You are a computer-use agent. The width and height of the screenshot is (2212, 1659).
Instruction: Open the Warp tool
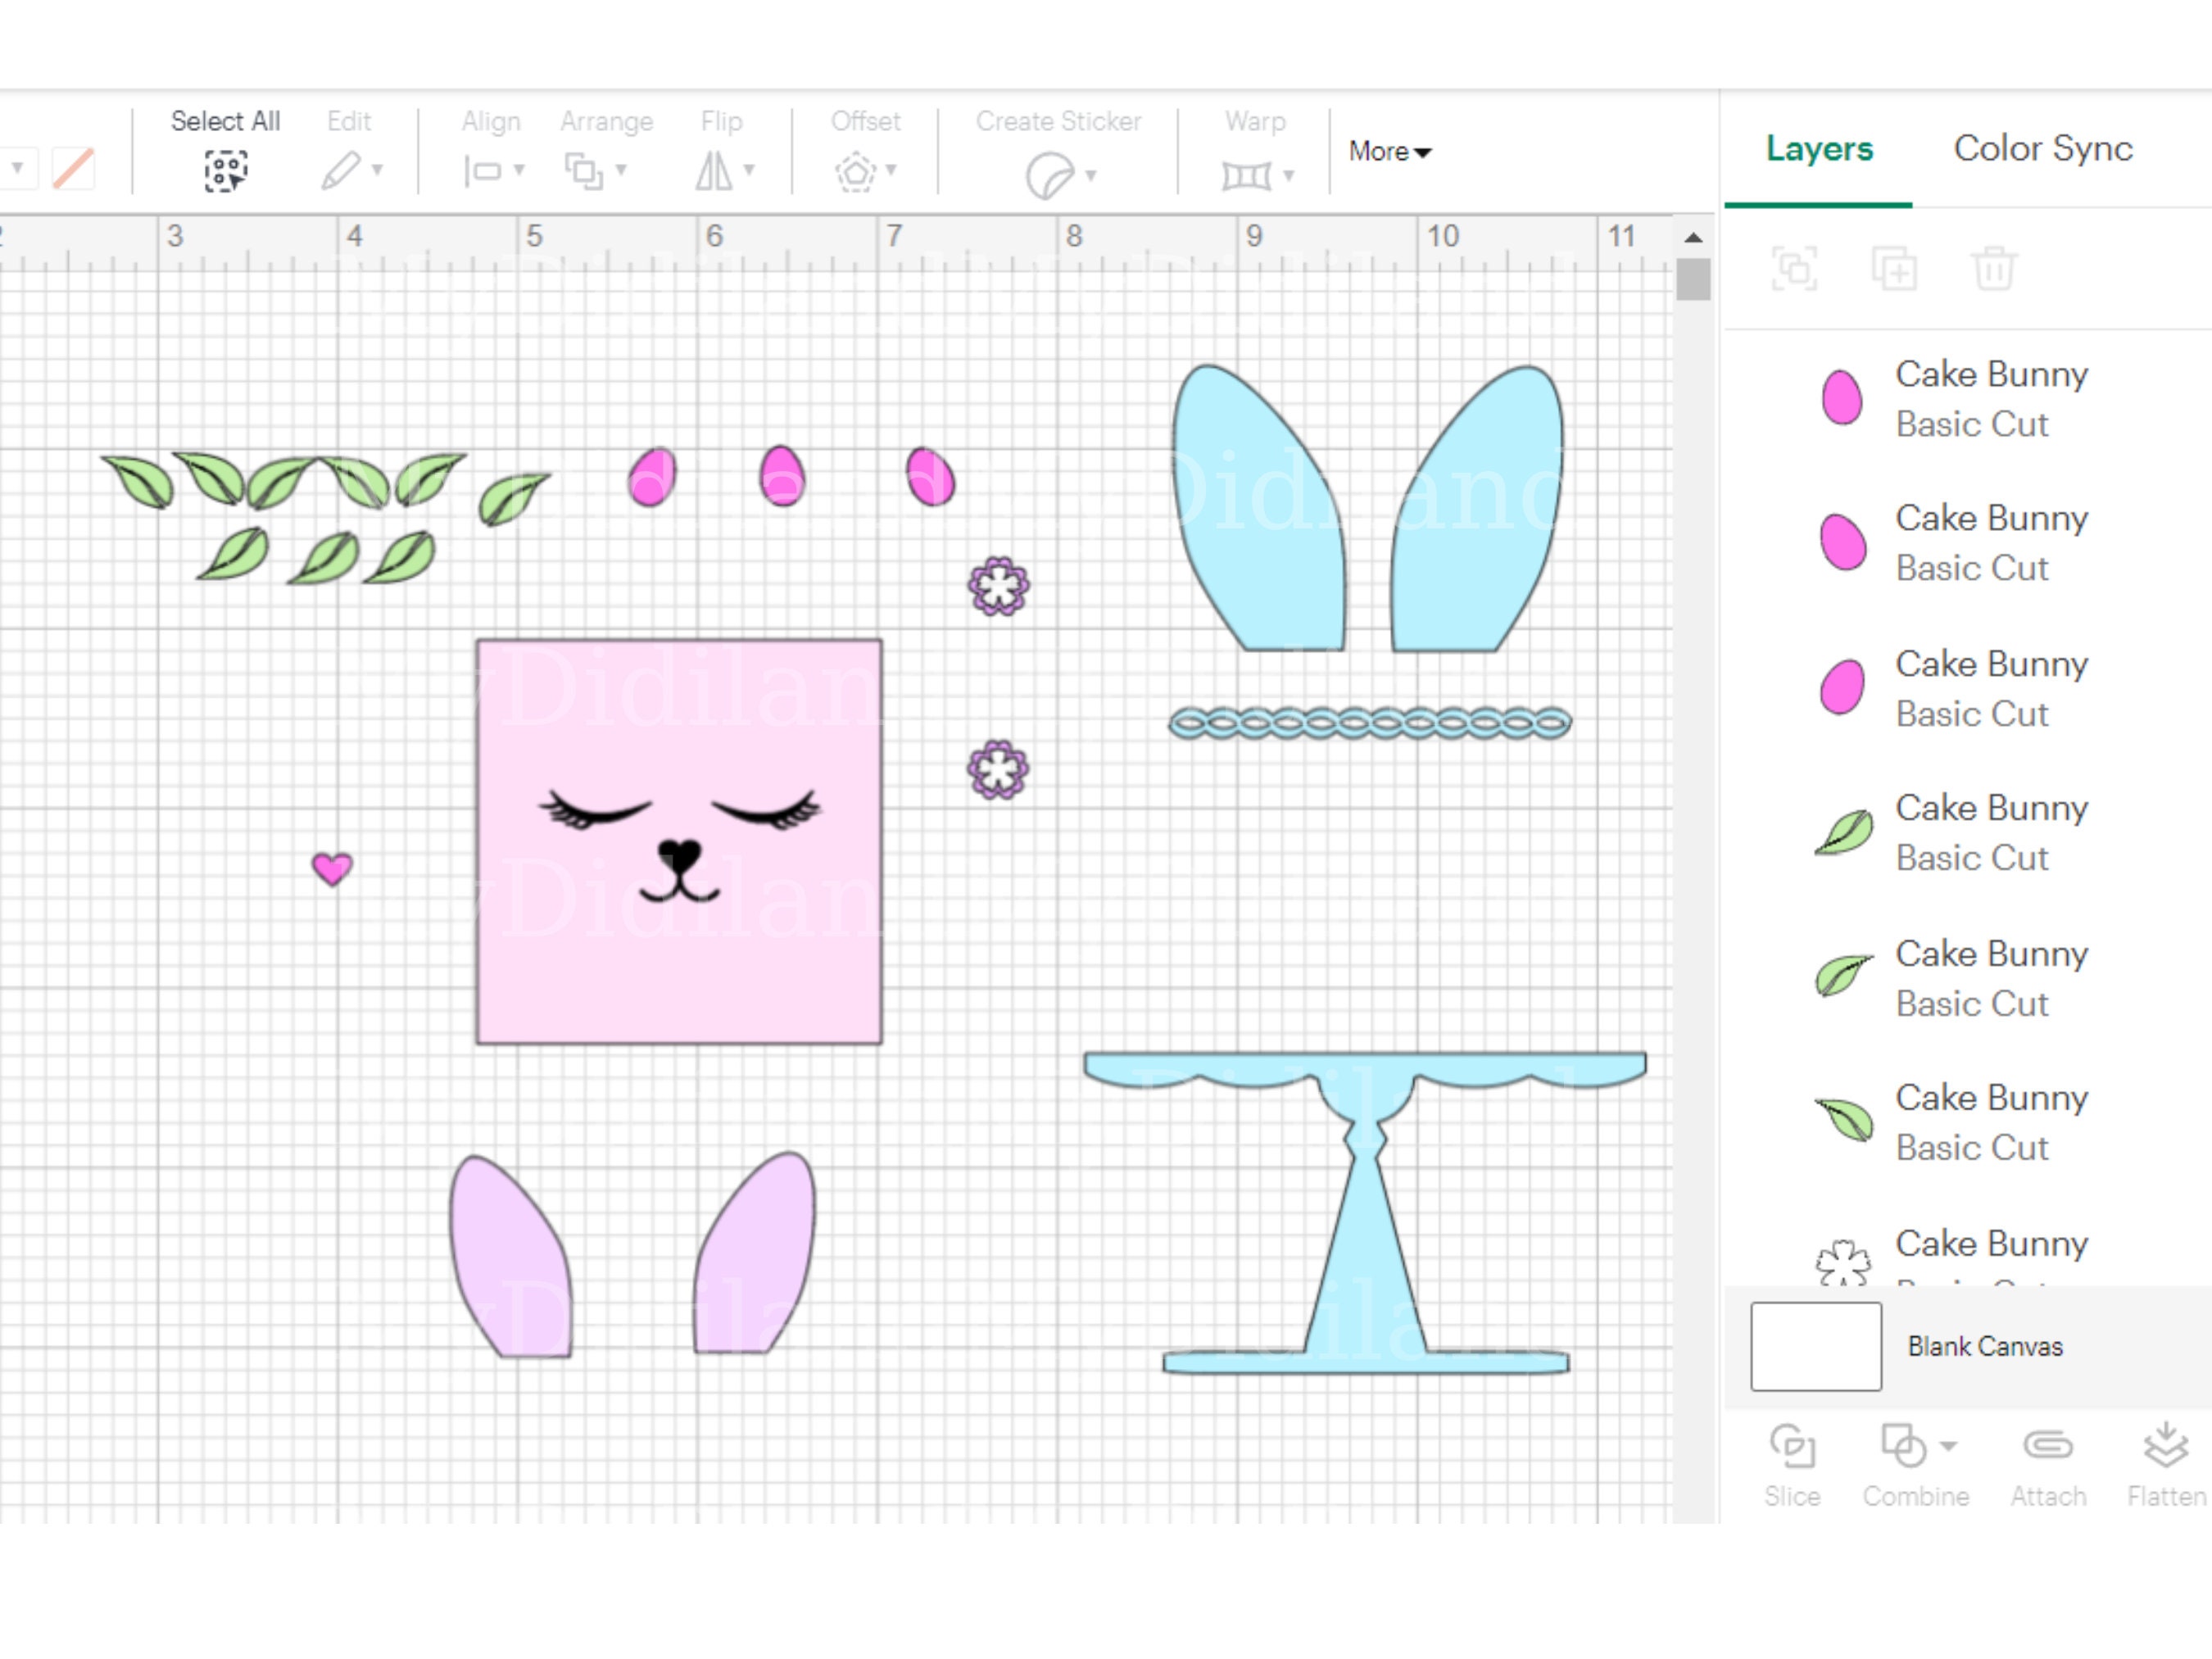click(x=1247, y=172)
